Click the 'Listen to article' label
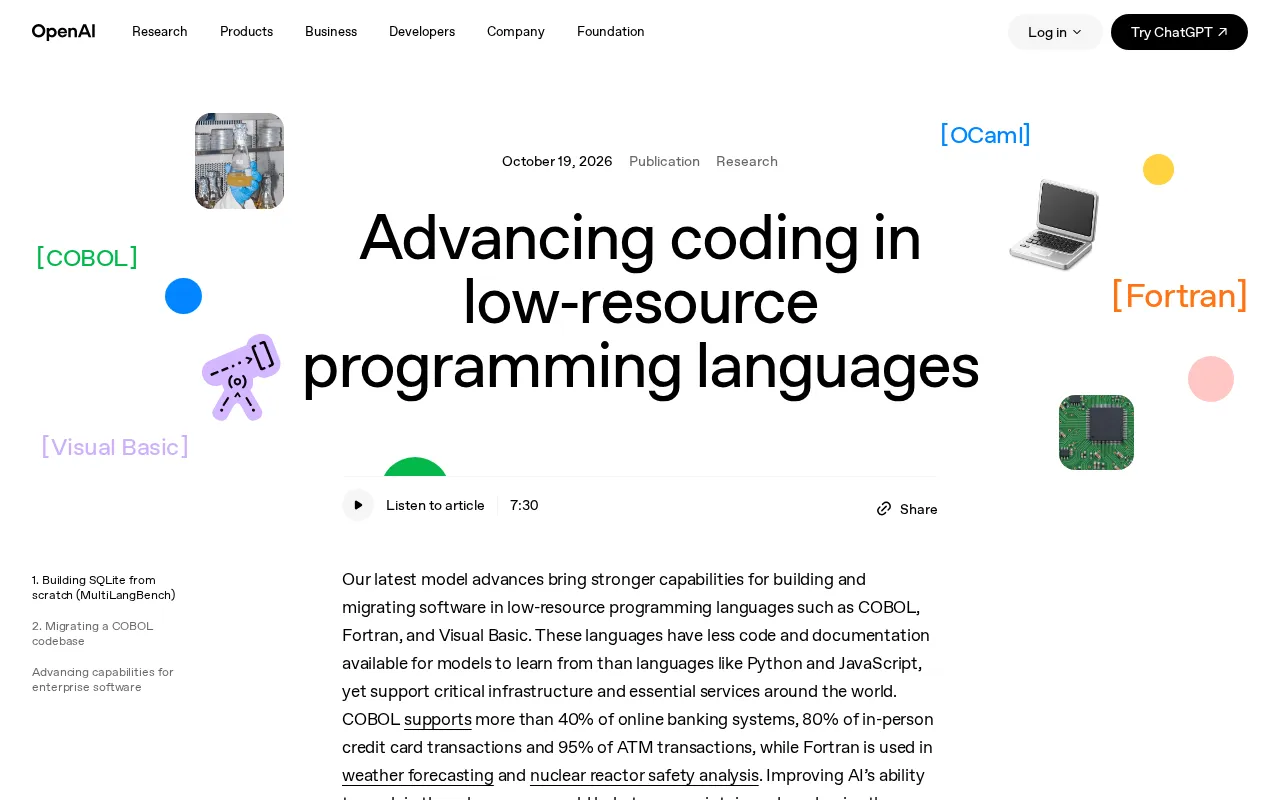 pyautogui.click(x=435, y=505)
